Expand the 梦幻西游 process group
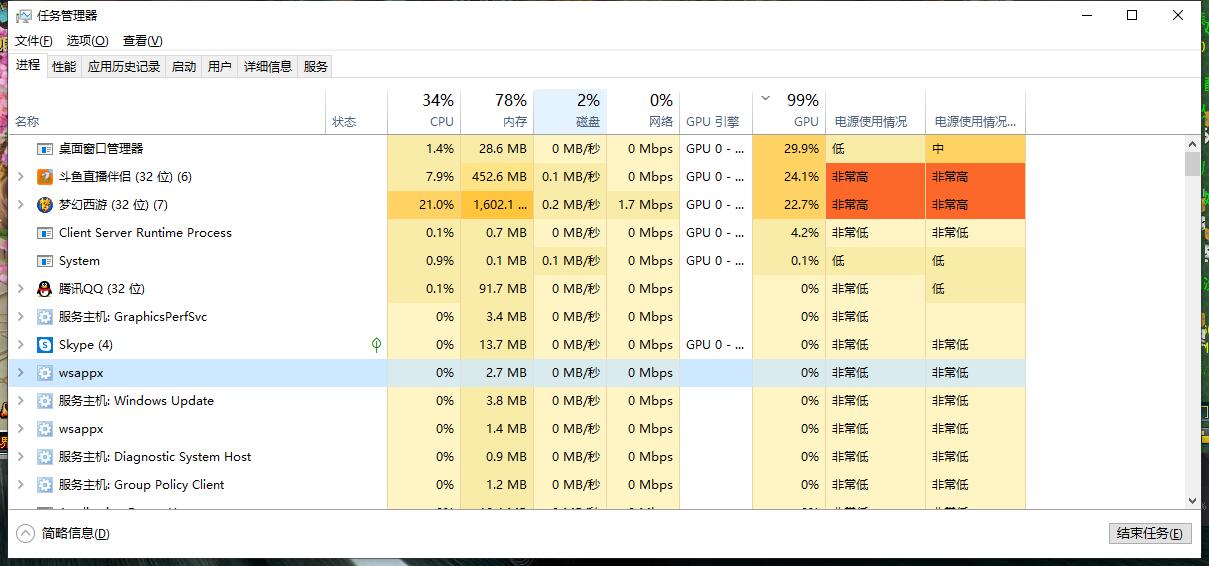The width and height of the screenshot is (1209, 566). 20,204
